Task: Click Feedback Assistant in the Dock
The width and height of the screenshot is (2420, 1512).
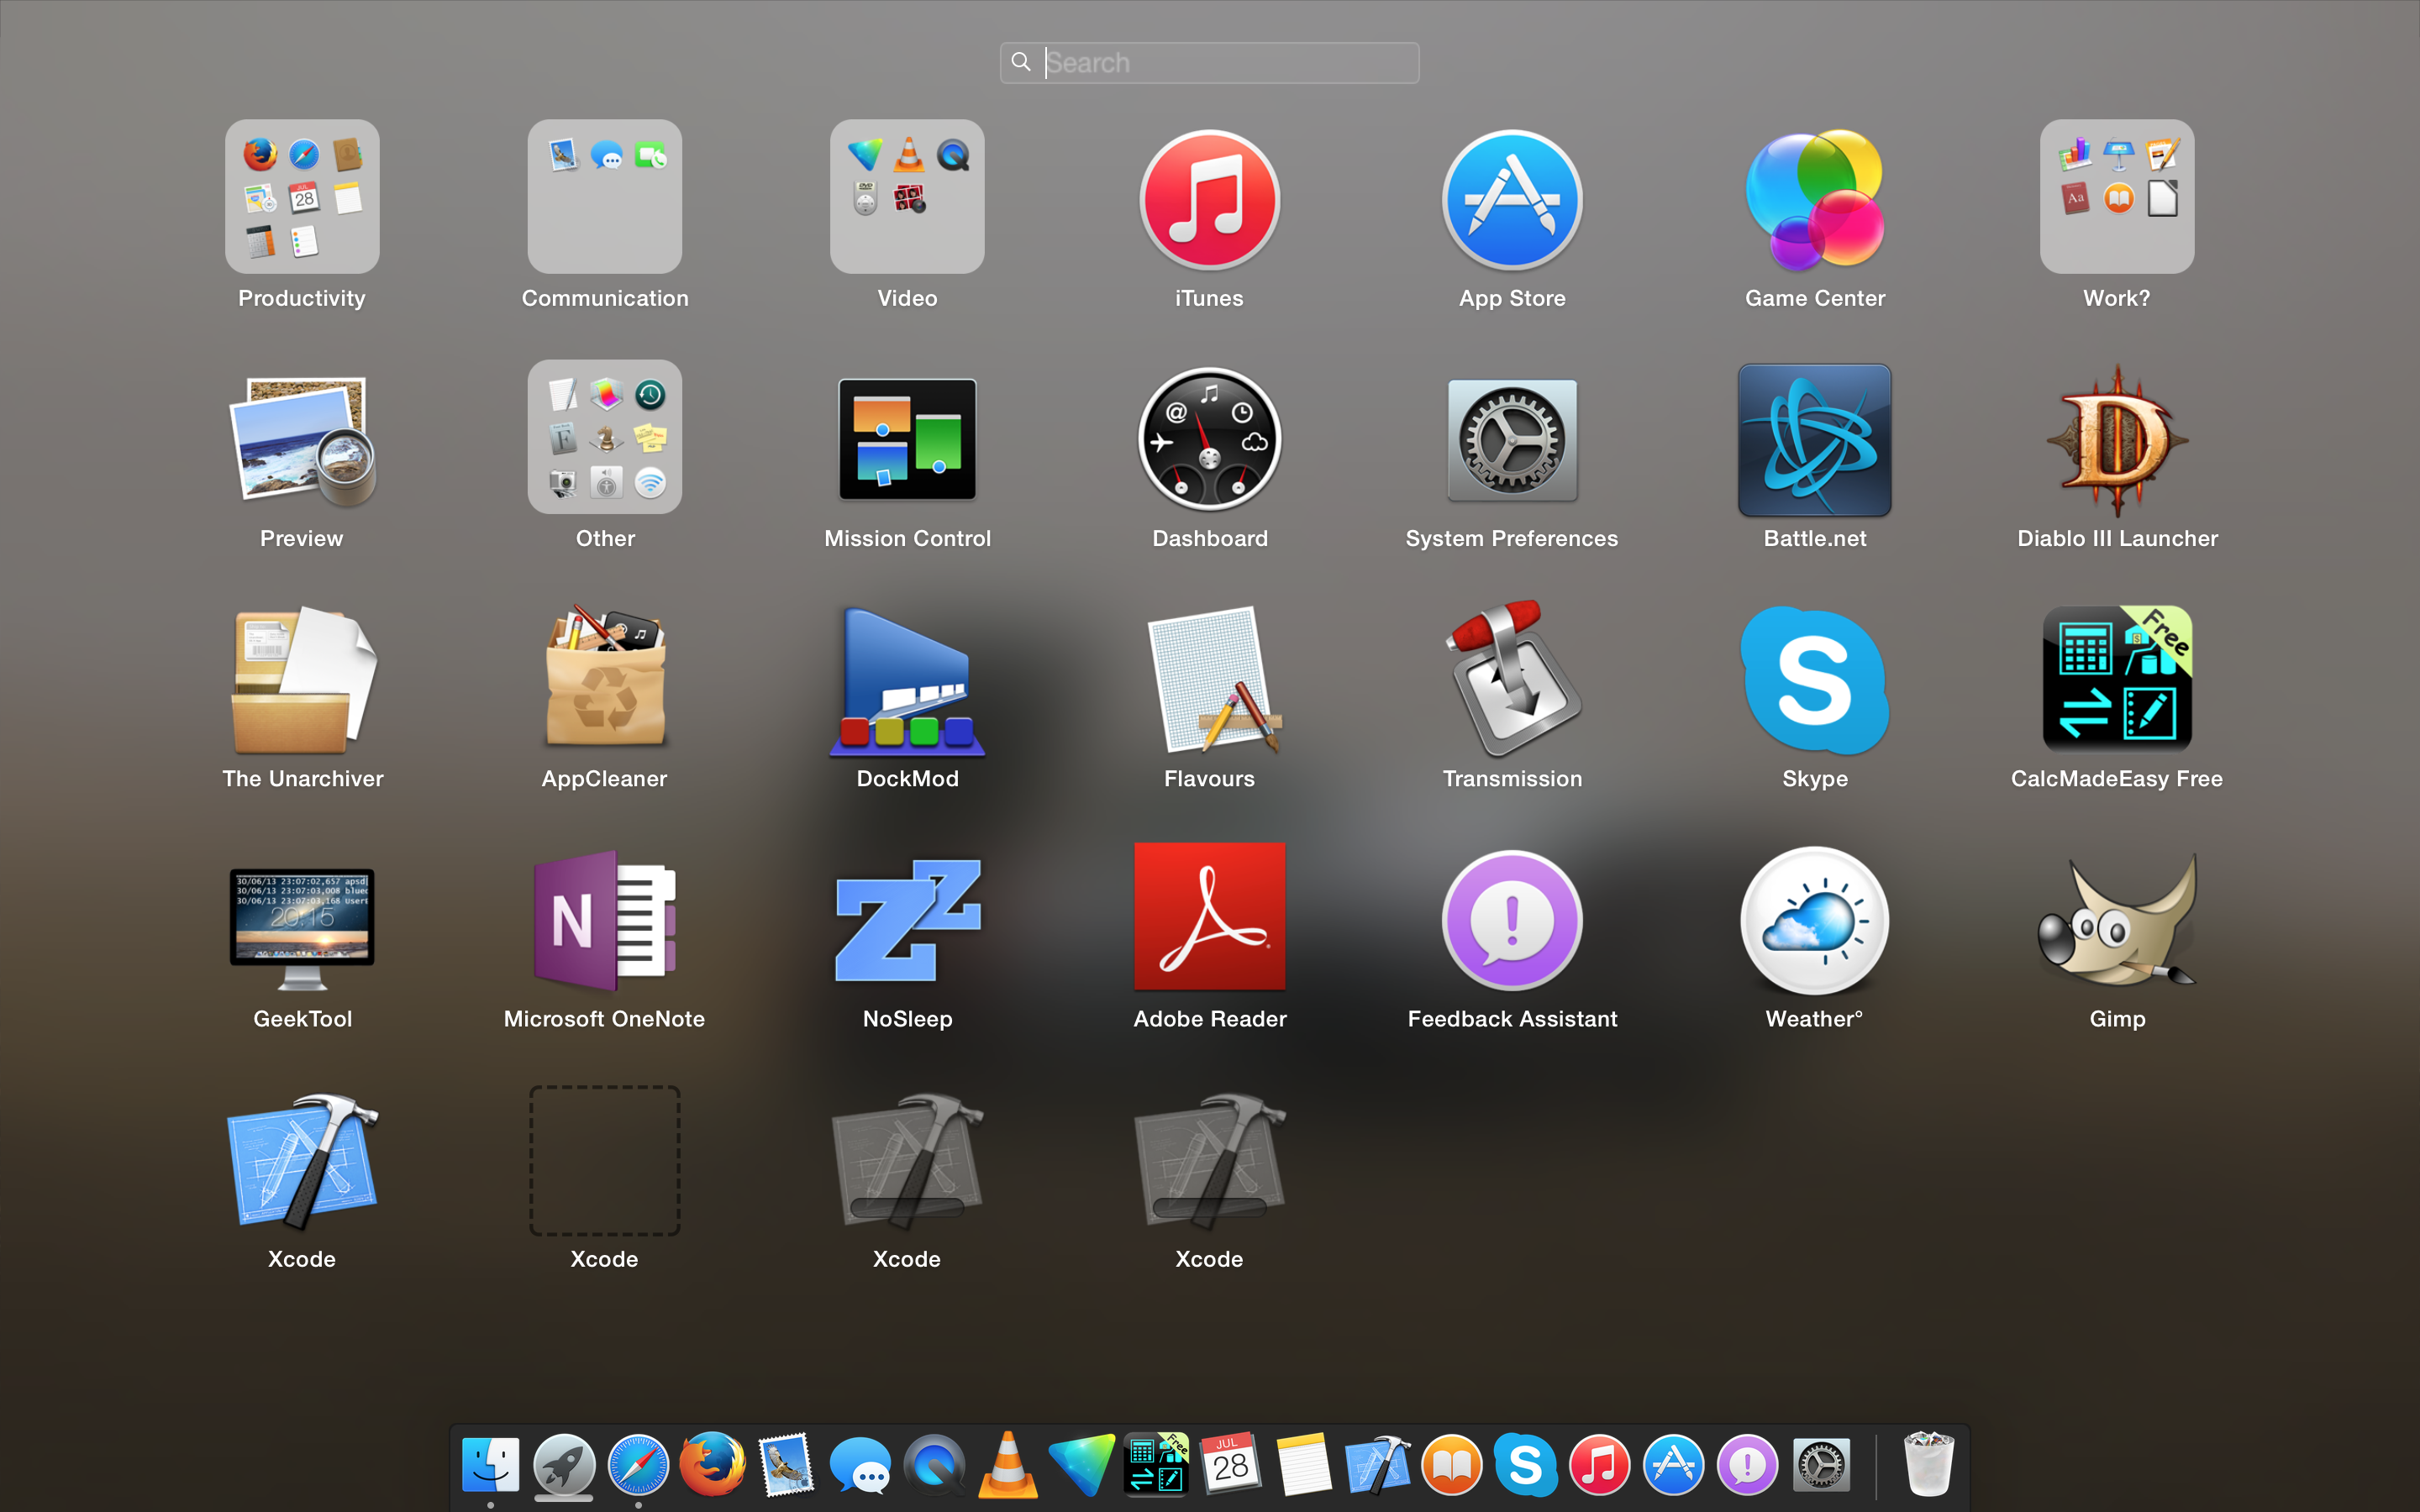Action: click(x=1748, y=1465)
